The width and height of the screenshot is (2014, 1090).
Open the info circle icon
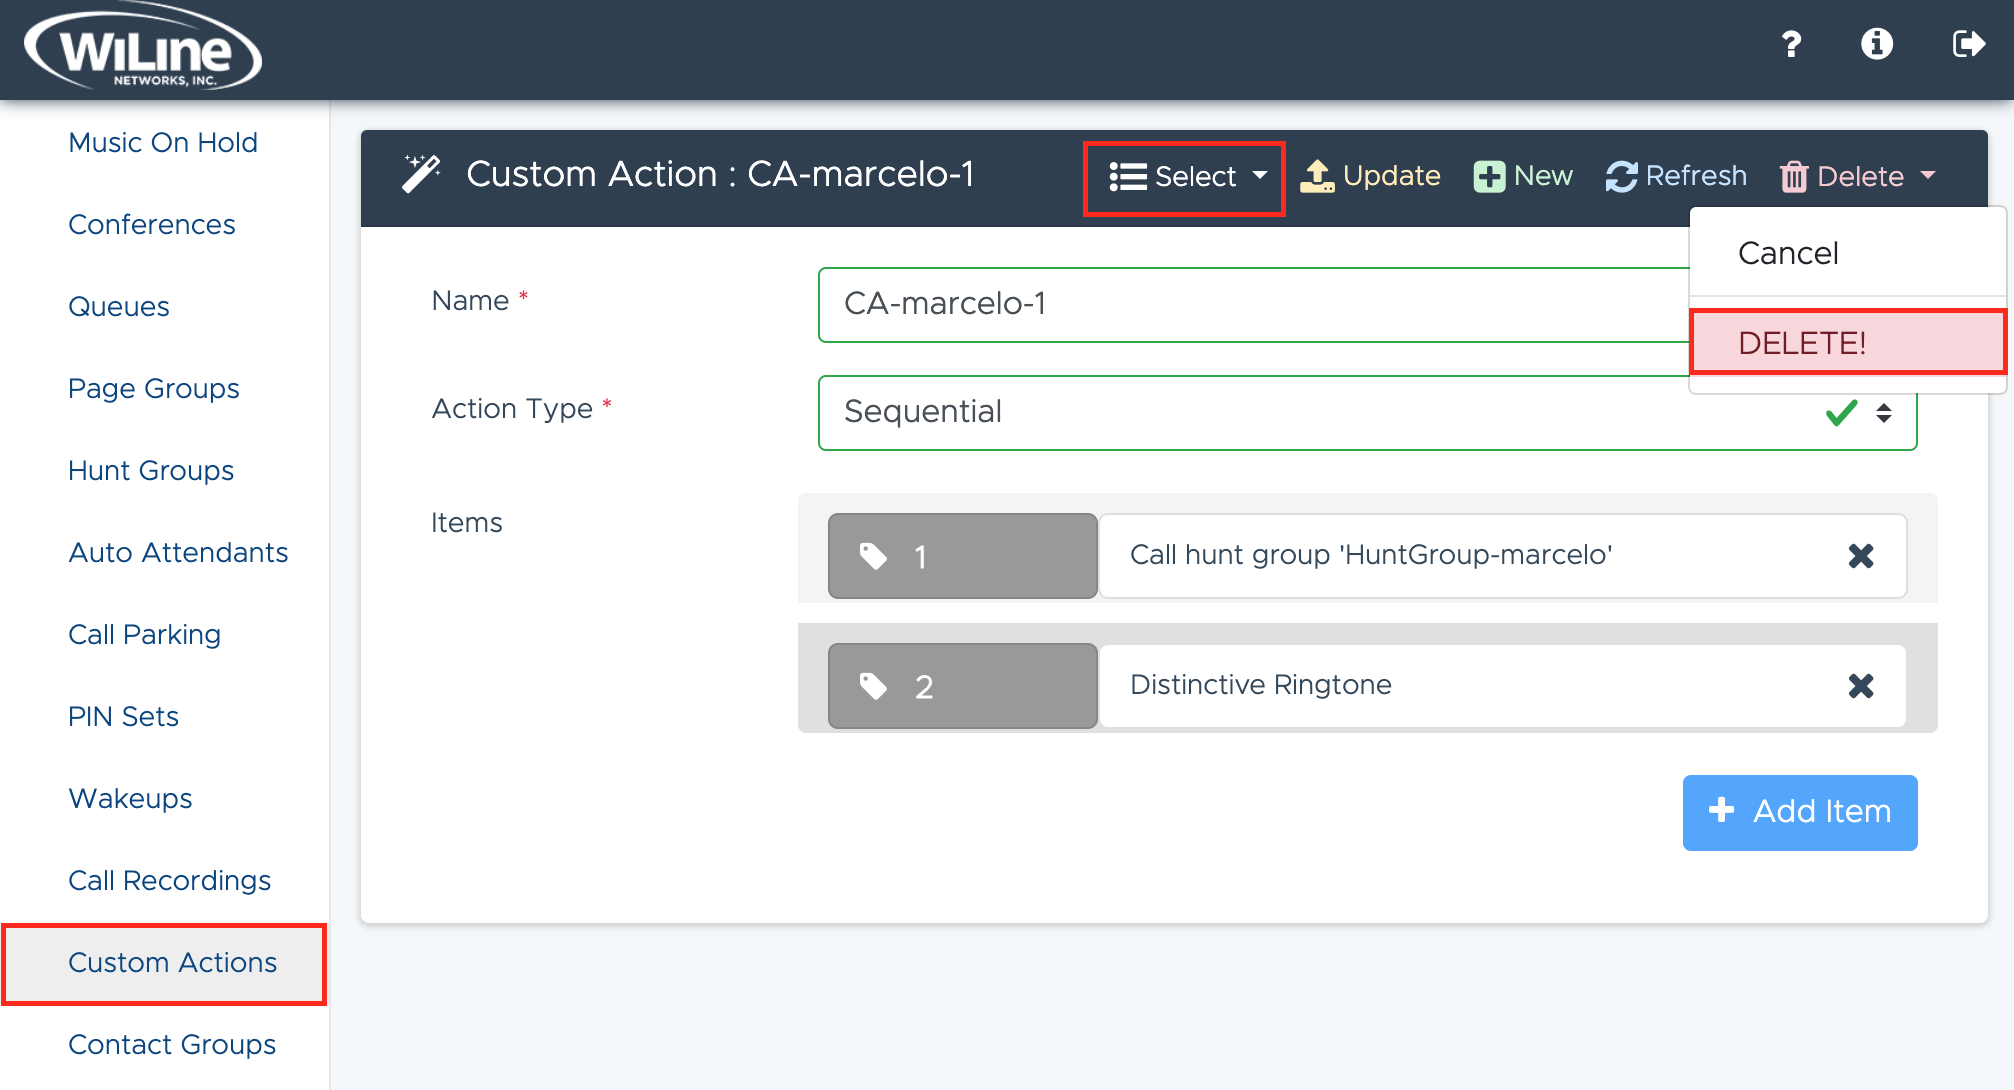1877,44
